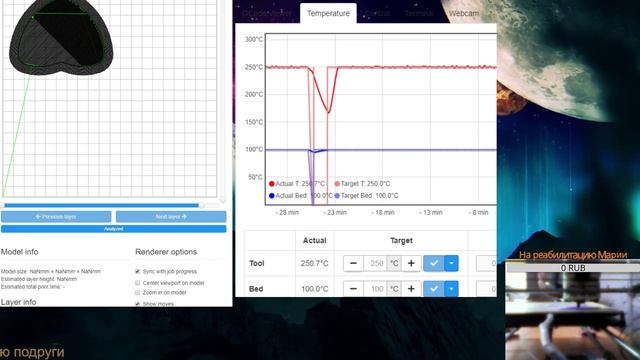Click the Model info heading
Viewport: 640px width, 360px height.
tap(20, 252)
